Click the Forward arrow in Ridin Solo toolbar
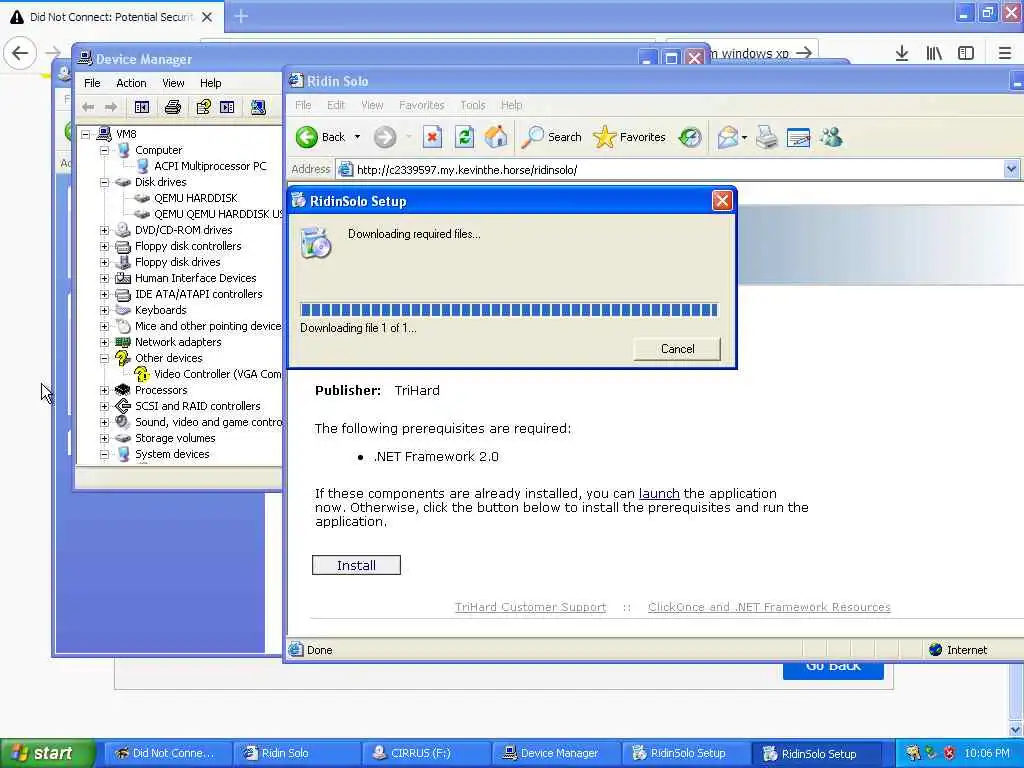Viewport: 1024px width, 768px height. [x=385, y=137]
